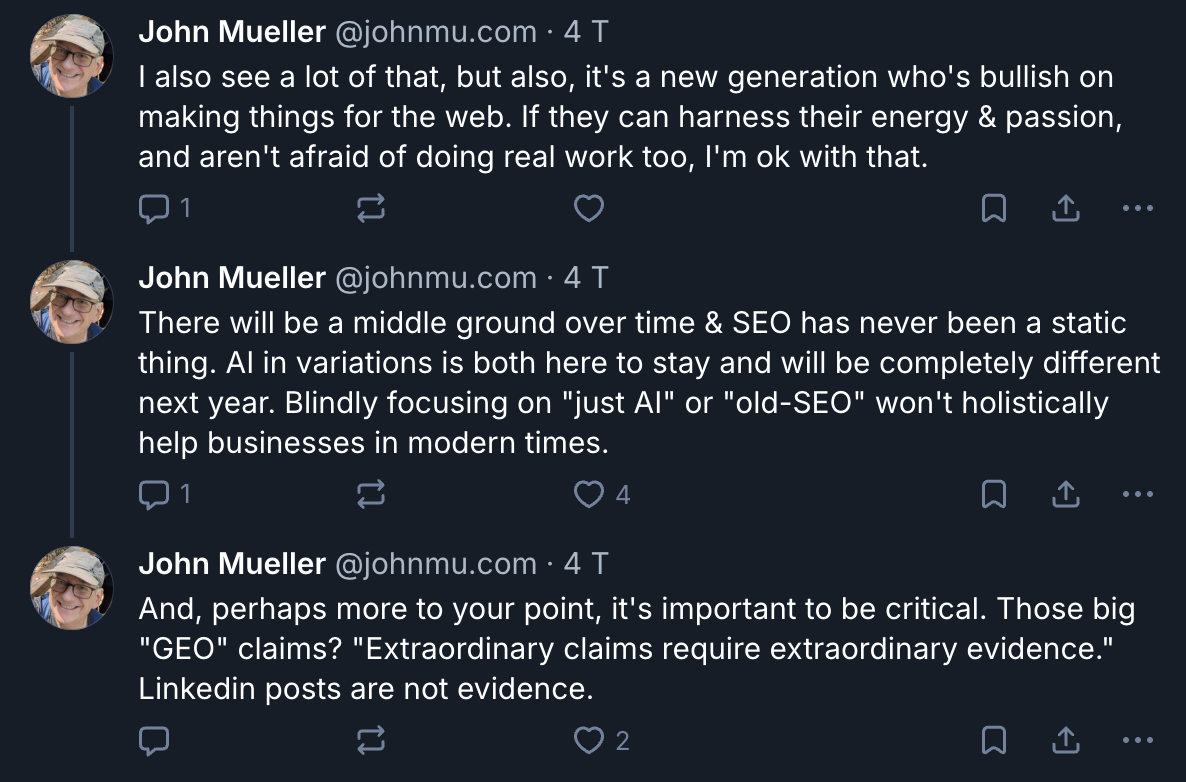Open the "4 T" timestamp on second post
This screenshot has width=1186, height=782.
point(585,278)
